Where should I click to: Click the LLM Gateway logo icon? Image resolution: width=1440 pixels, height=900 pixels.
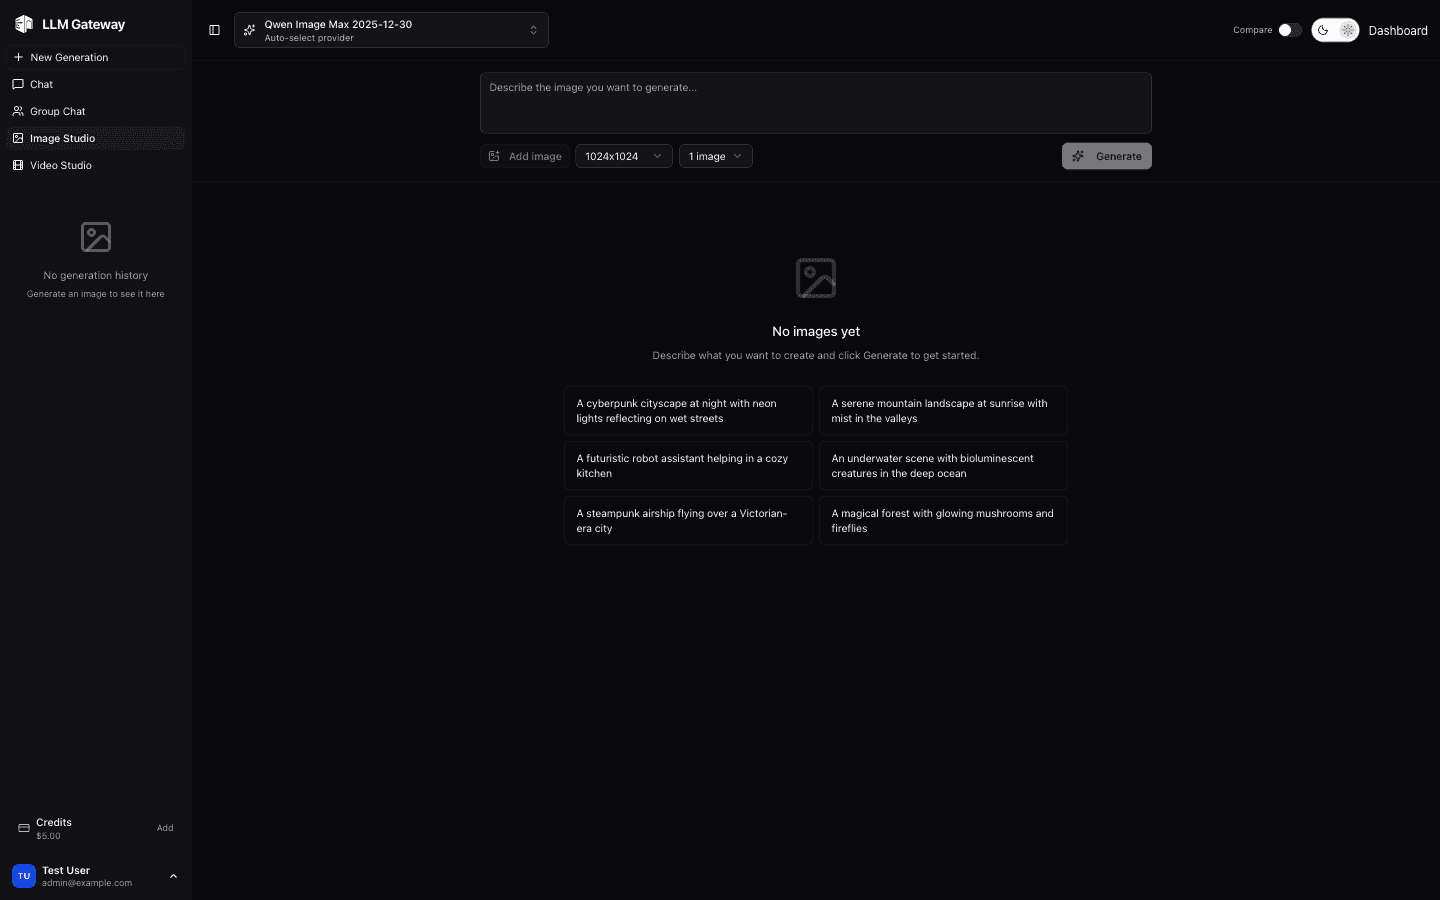[24, 24]
